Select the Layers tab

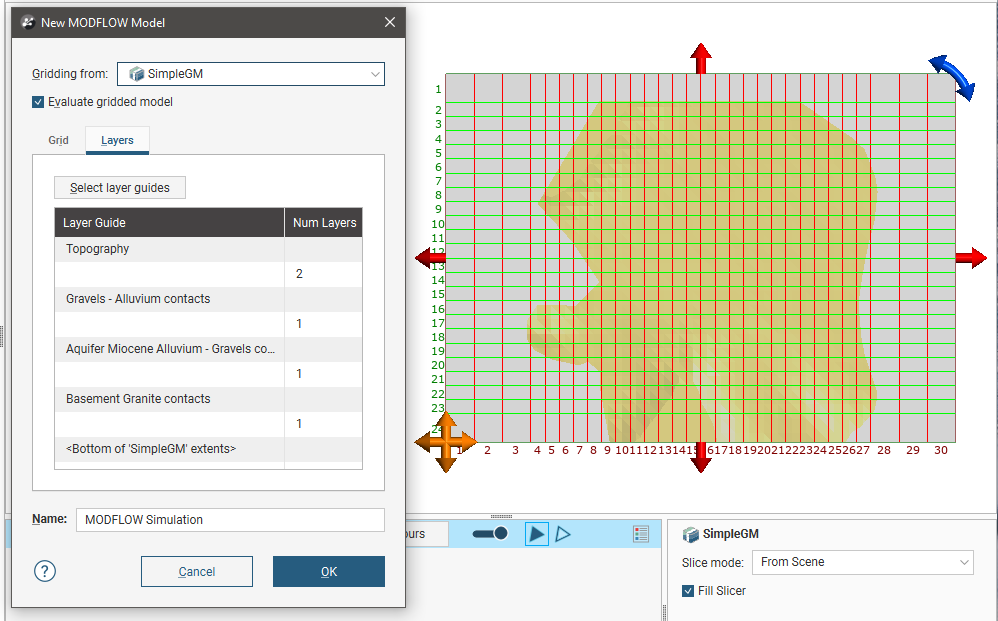[117, 140]
